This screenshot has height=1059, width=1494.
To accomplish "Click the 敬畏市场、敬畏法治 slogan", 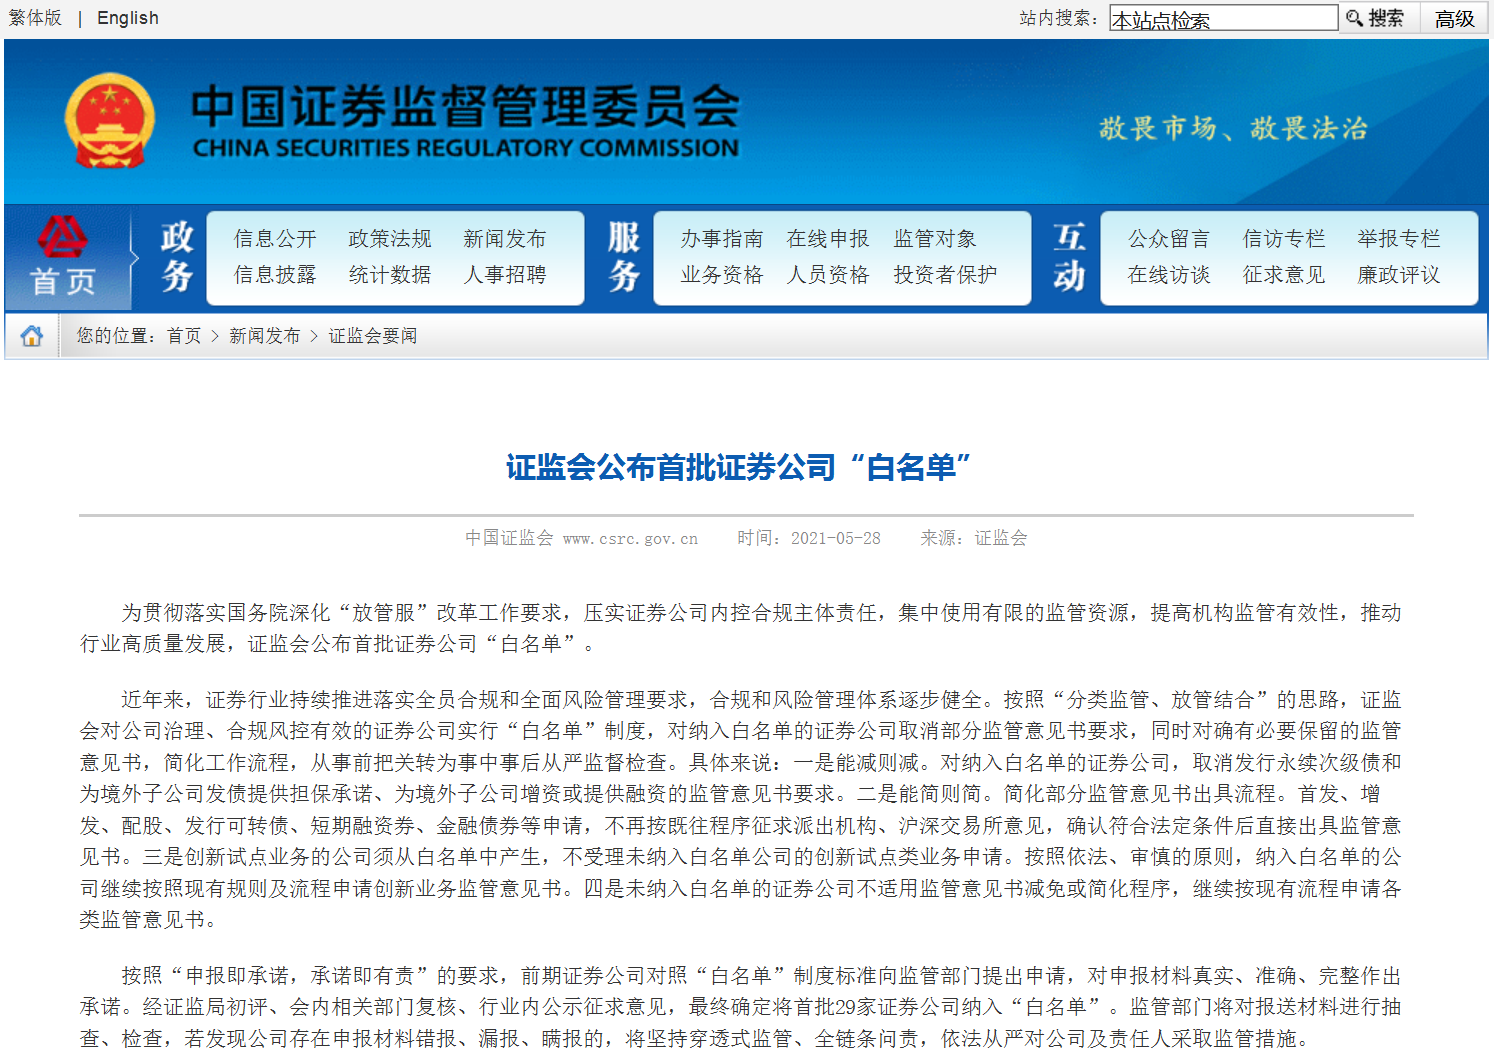I will point(1233,128).
